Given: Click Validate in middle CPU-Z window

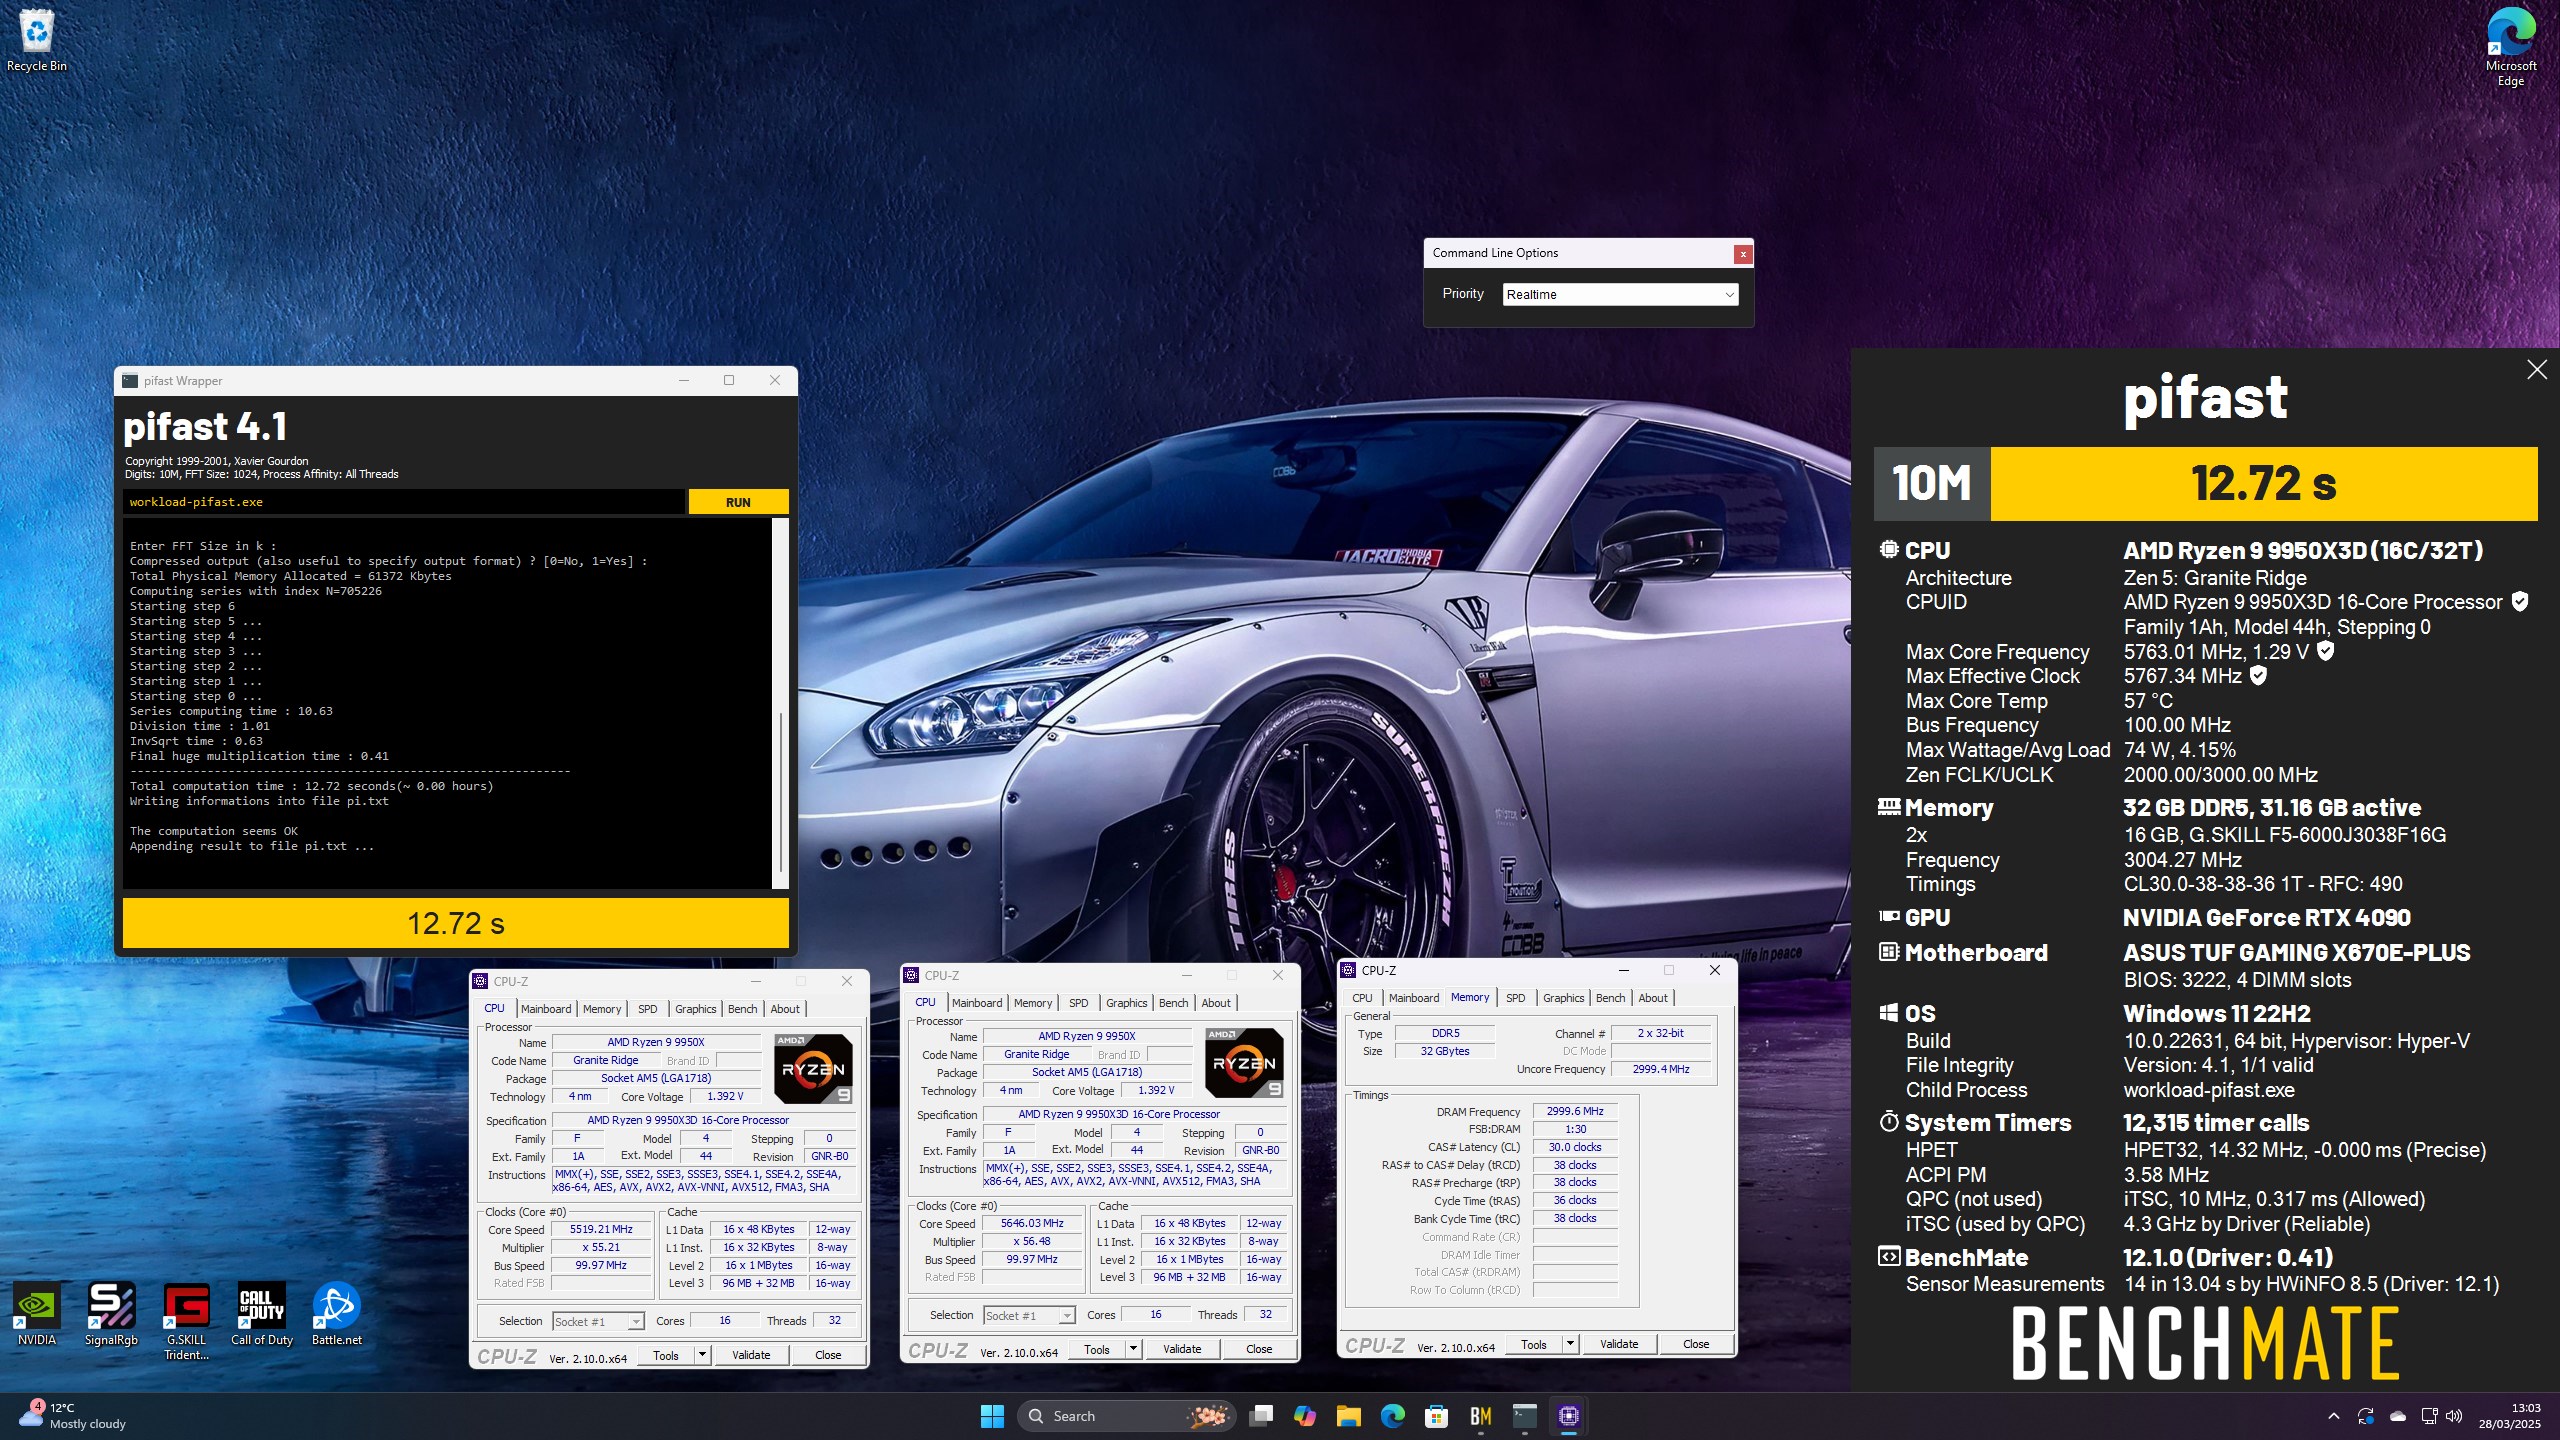Looking at the screenshot, I should click(x=1182, y=1349).
